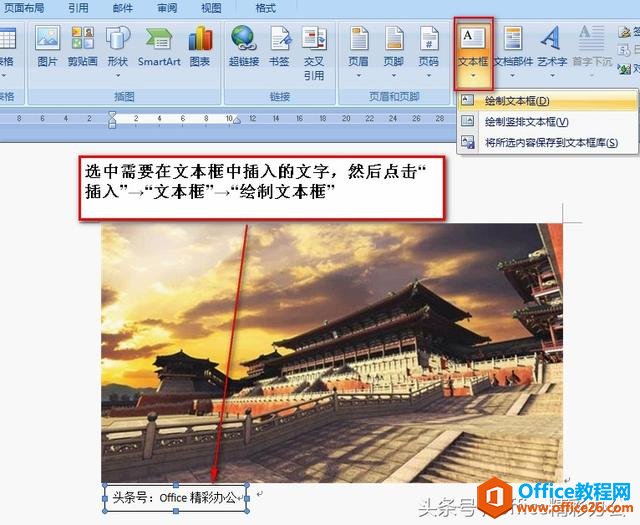640x525 pixels.
Task: Expand the 文档部件 dropdown arrow
Action: click(x=513, y=76)
